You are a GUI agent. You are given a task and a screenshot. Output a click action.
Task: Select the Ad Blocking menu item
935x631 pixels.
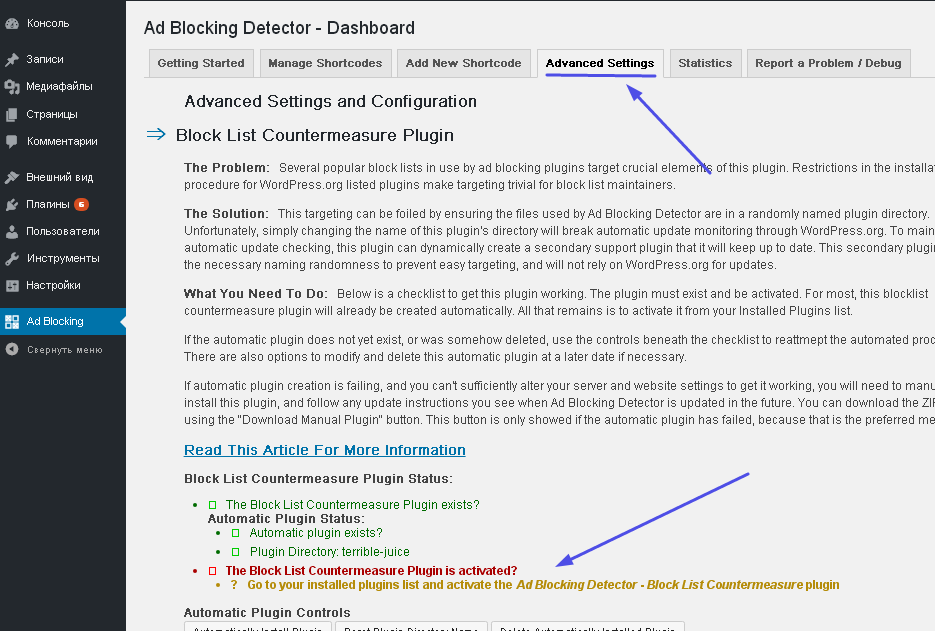63,321
